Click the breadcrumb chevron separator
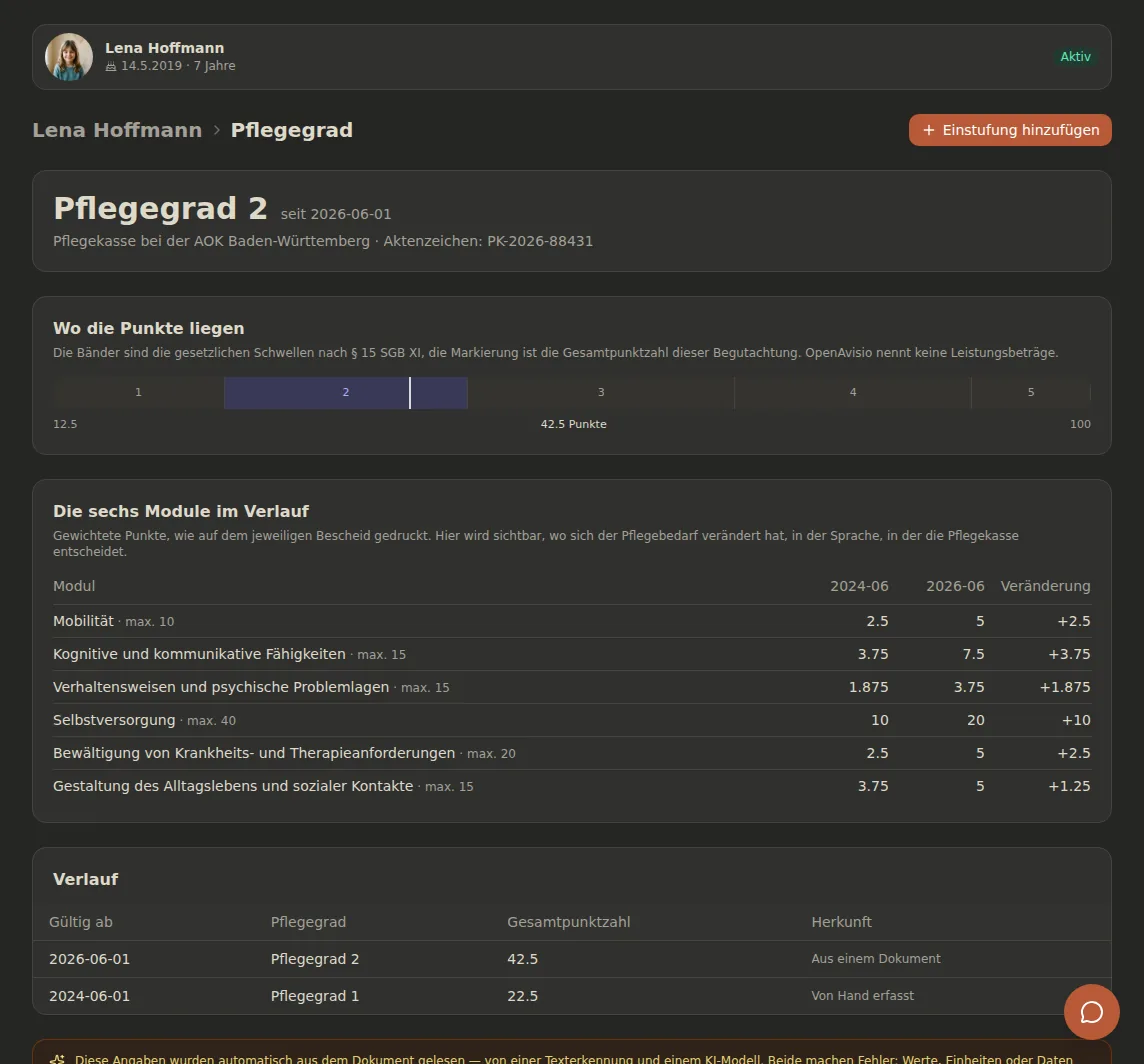Viewport: 1144px width, 1064px height. coord(217,130)
